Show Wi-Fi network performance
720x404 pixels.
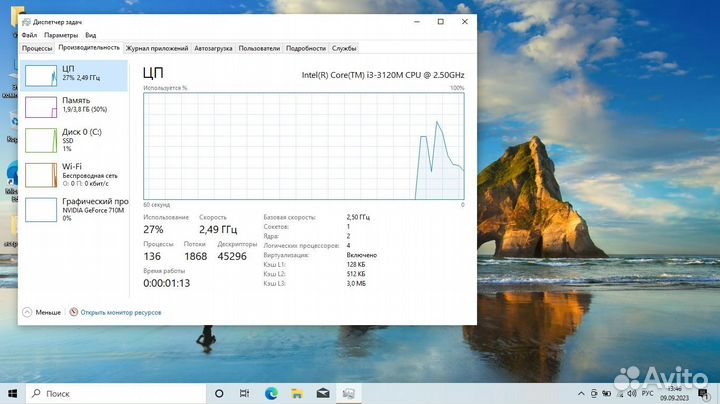pyautogui.click(x=74, y=175)
